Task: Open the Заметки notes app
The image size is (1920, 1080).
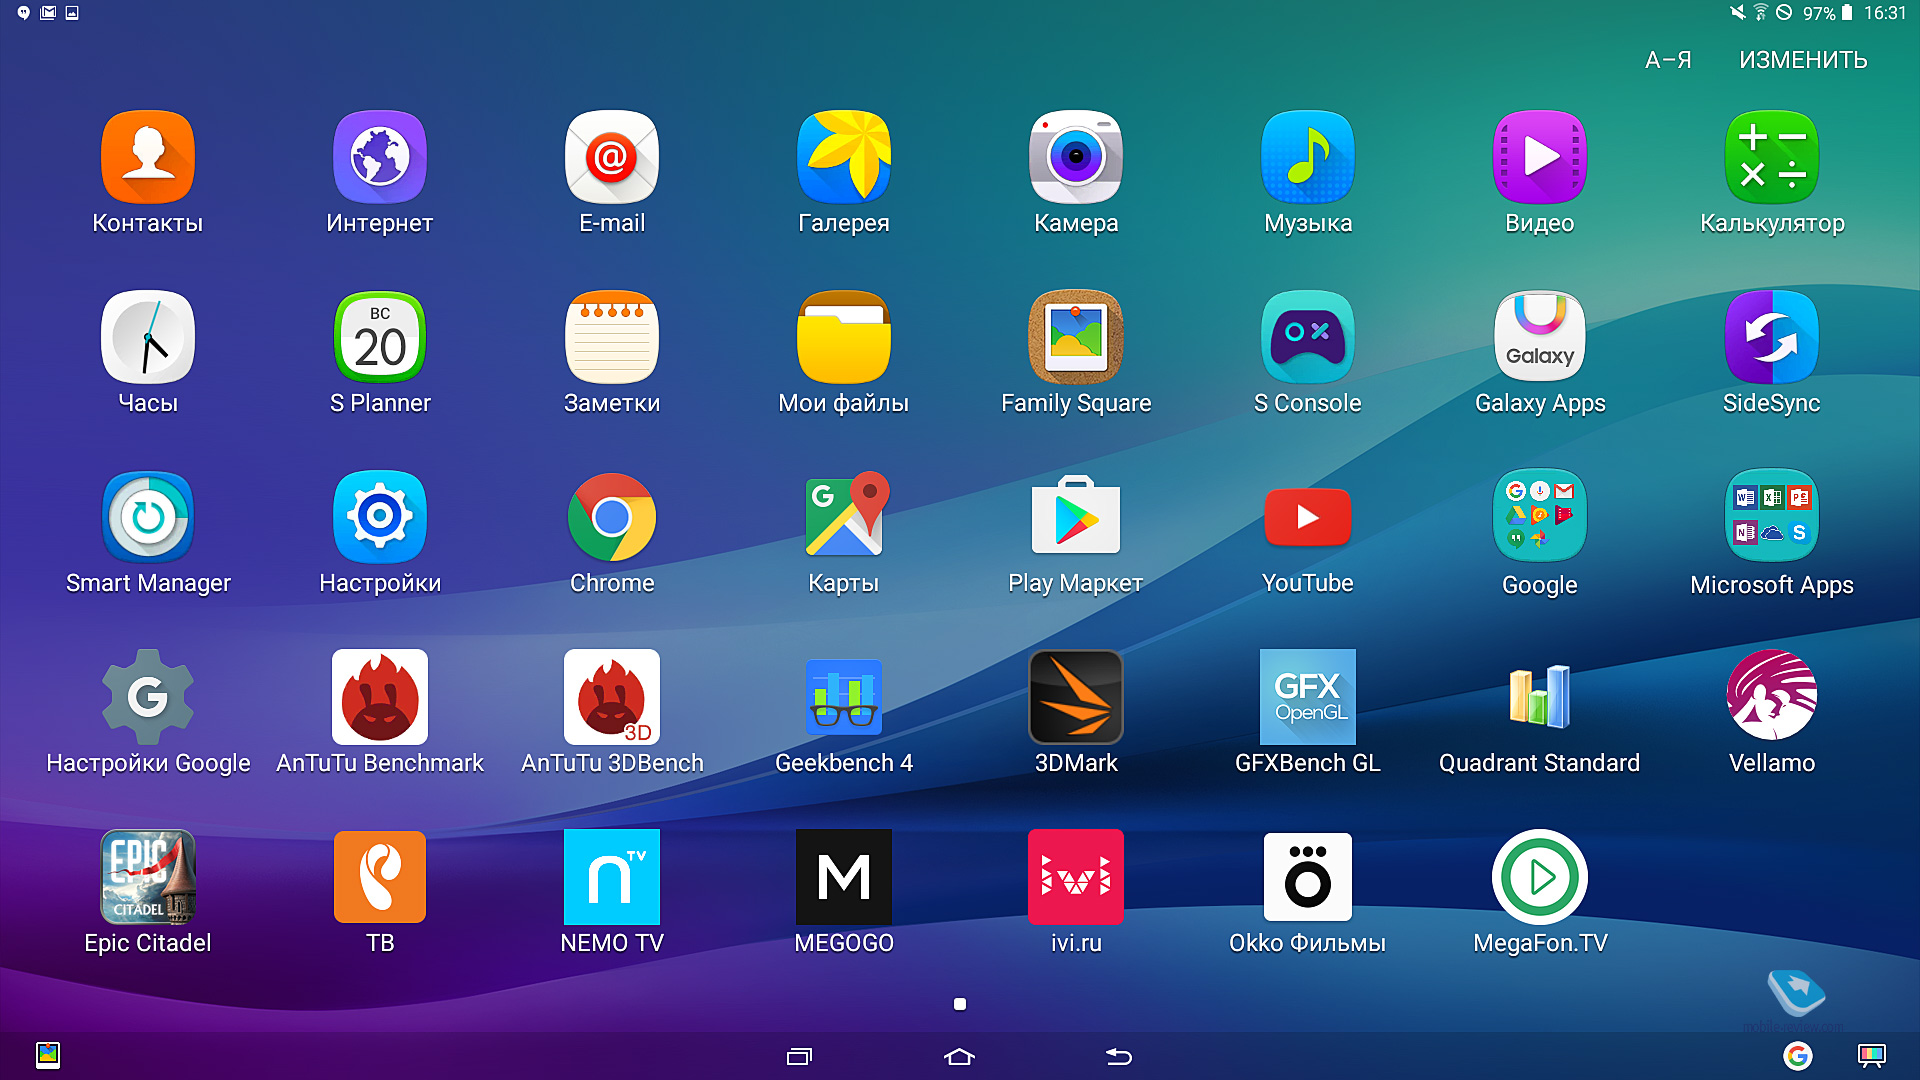Action: coord(612,338)
